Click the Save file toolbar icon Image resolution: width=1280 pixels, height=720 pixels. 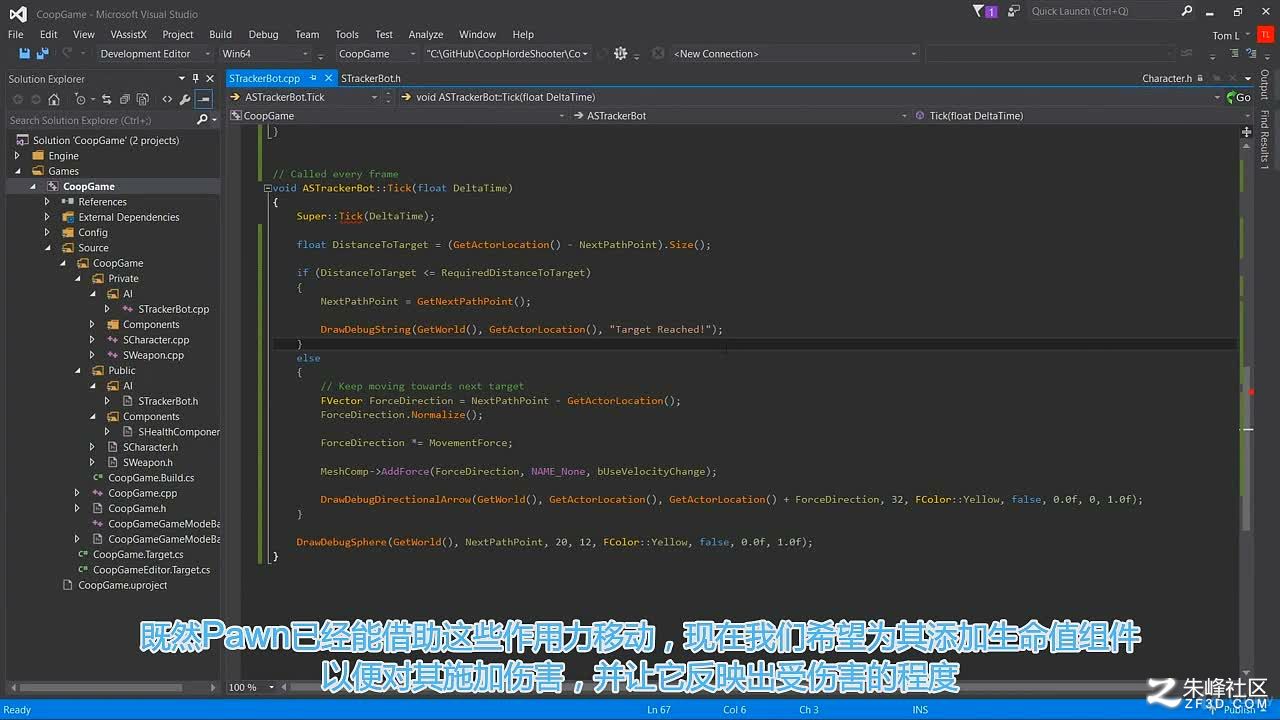click(x=24, y=53)
